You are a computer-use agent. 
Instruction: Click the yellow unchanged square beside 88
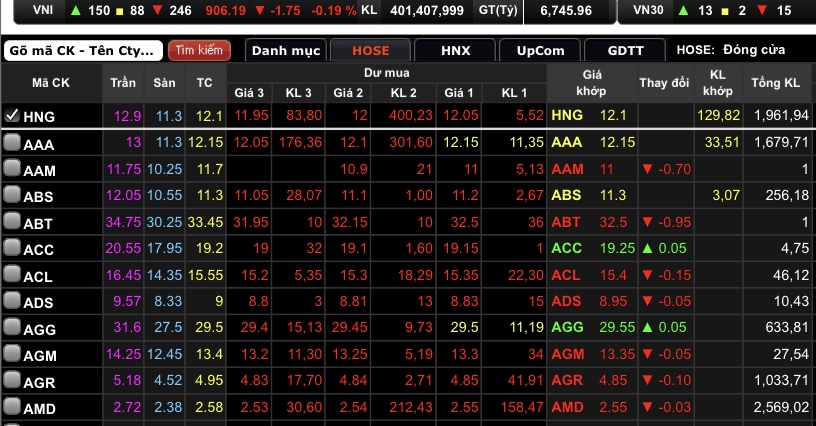[120, 11]
